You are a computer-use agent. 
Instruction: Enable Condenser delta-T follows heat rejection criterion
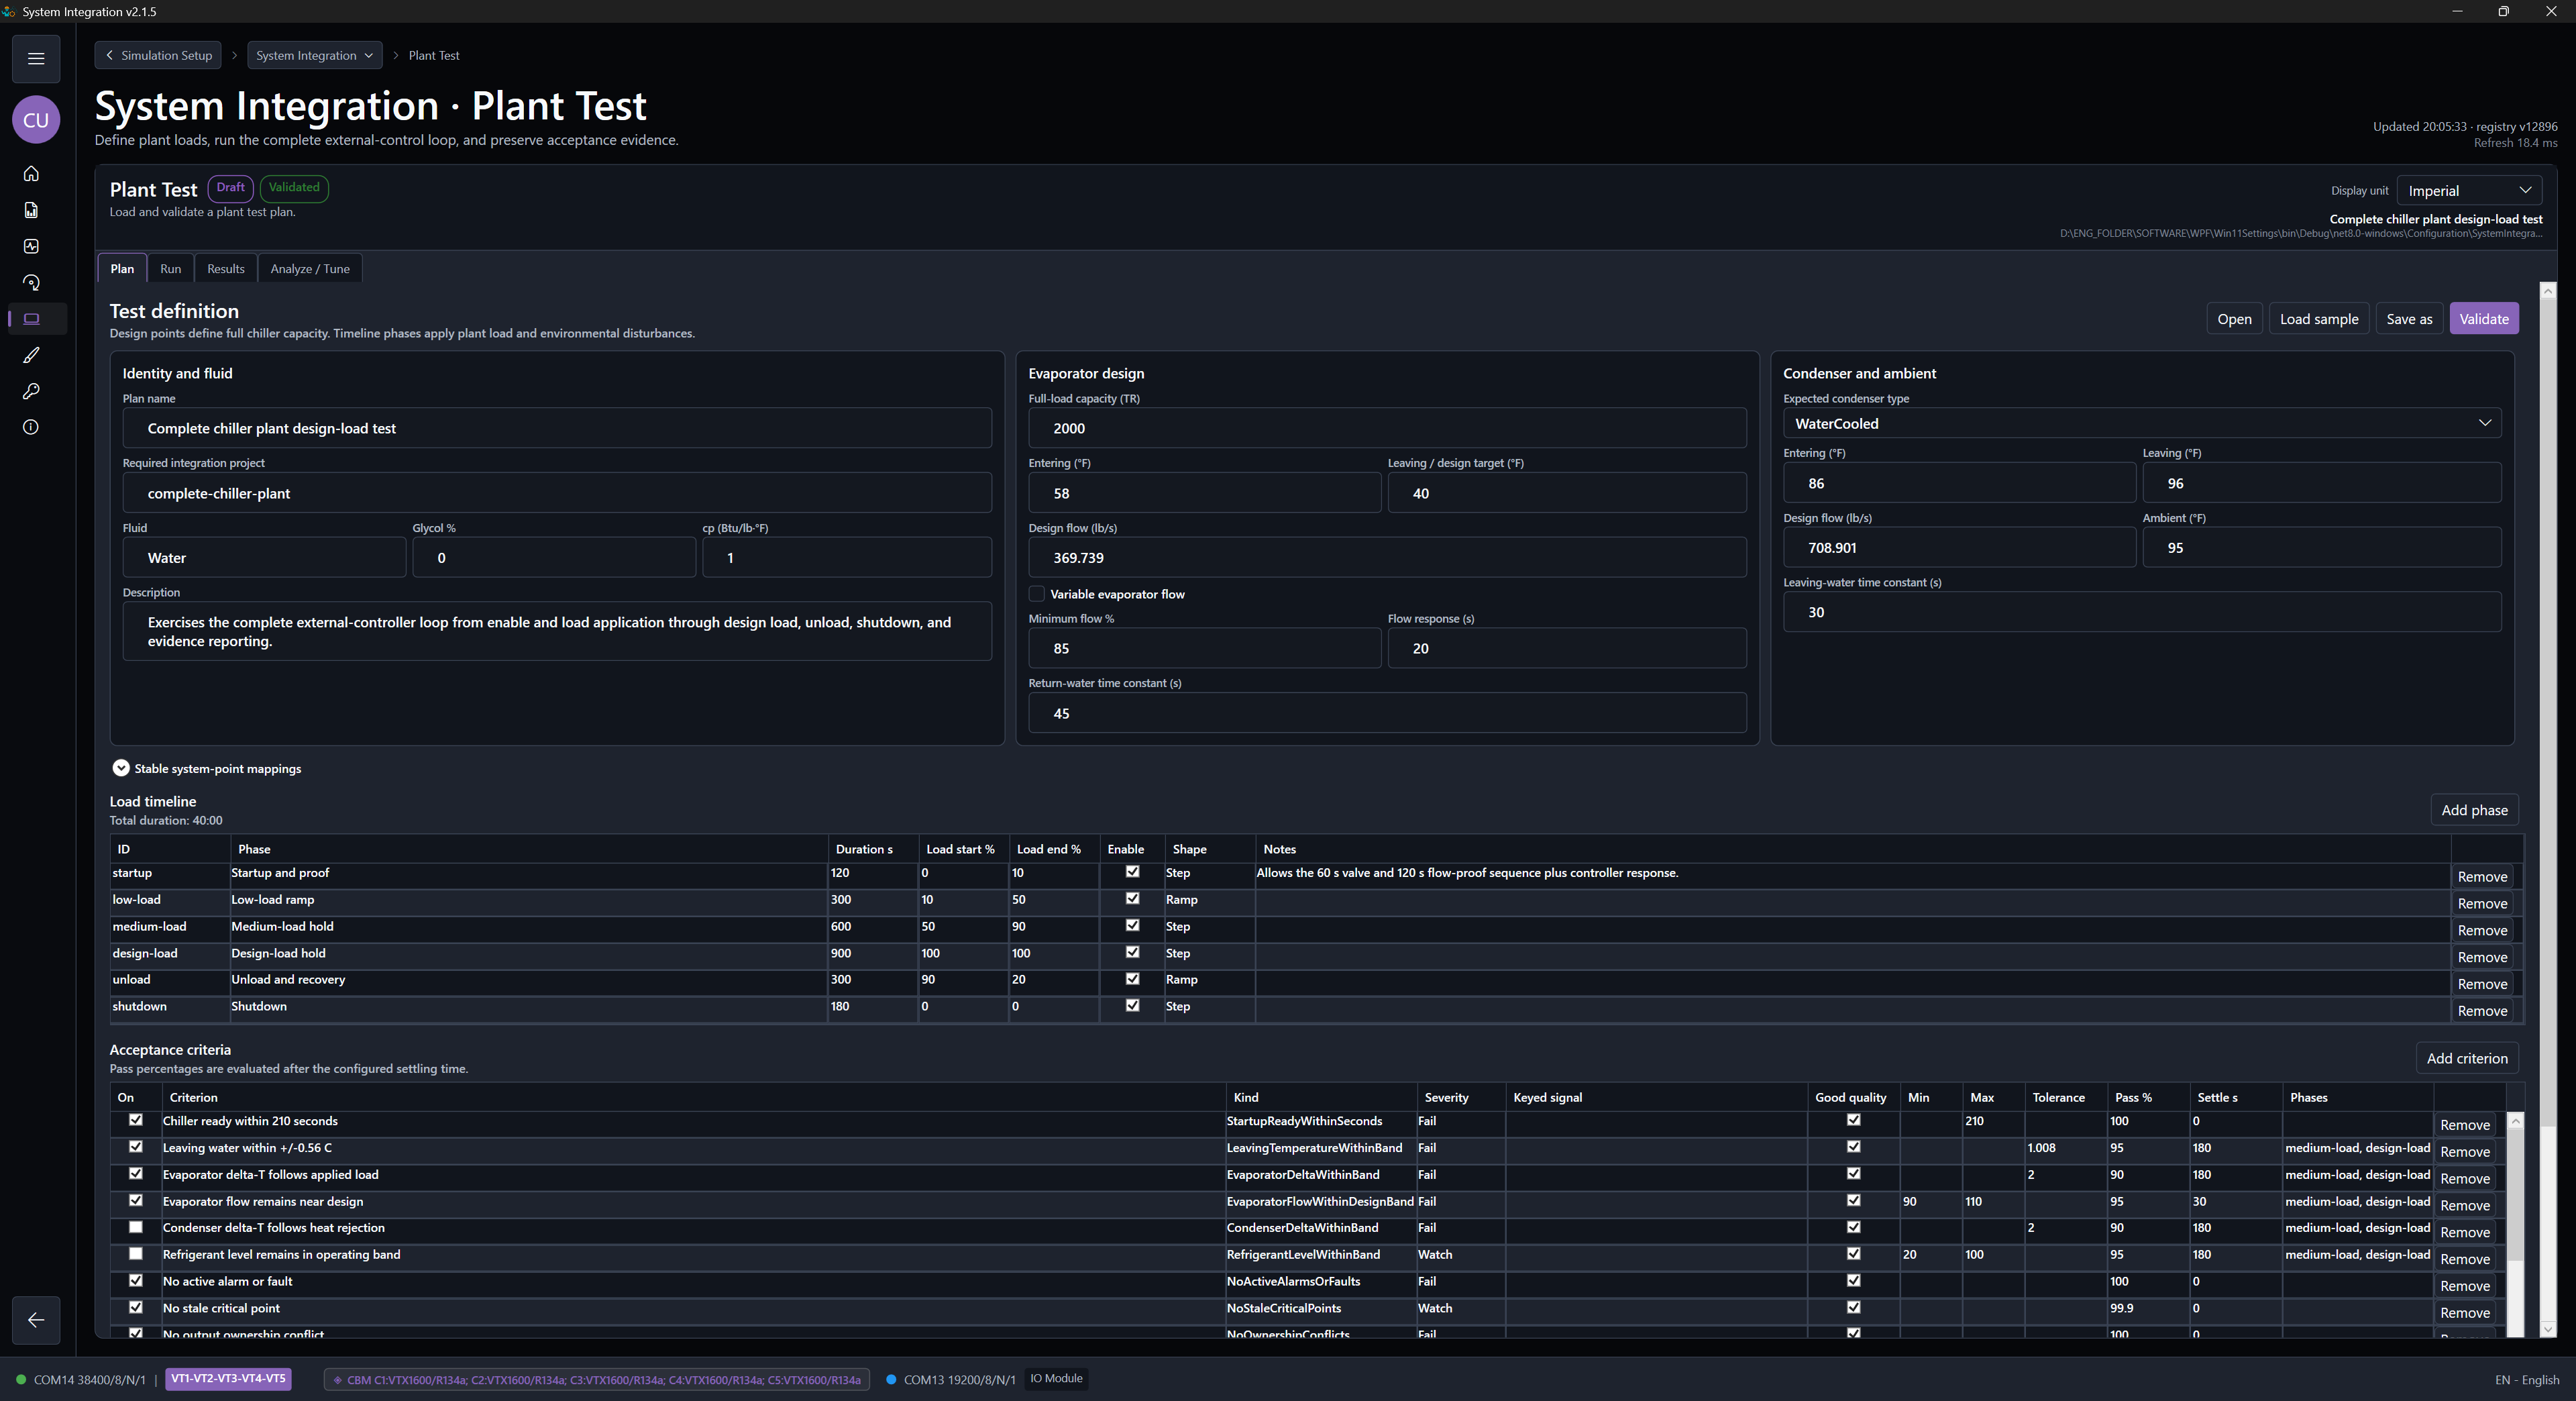pyautogui.click(x=136, y=1227)
